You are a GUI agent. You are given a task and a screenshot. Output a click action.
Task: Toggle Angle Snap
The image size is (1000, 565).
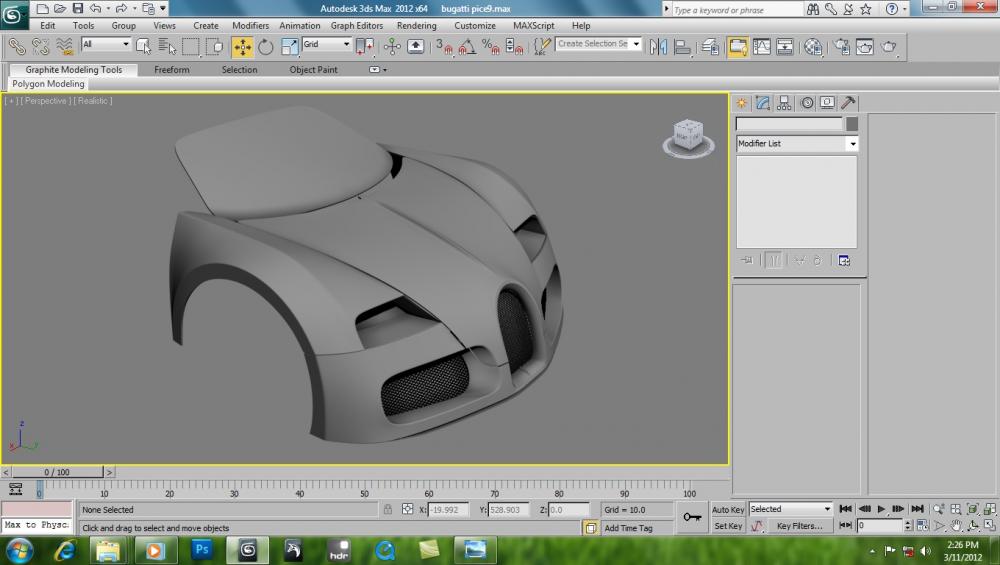click(x=467, y=47)
